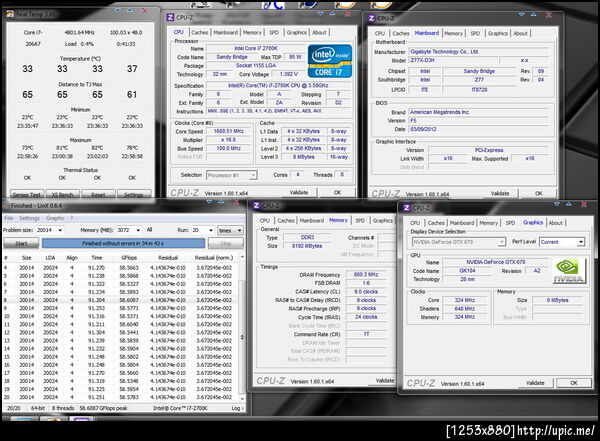Open Caches tab in CPU-Z Memory window

pyautogui.click(x=285, y=220)
